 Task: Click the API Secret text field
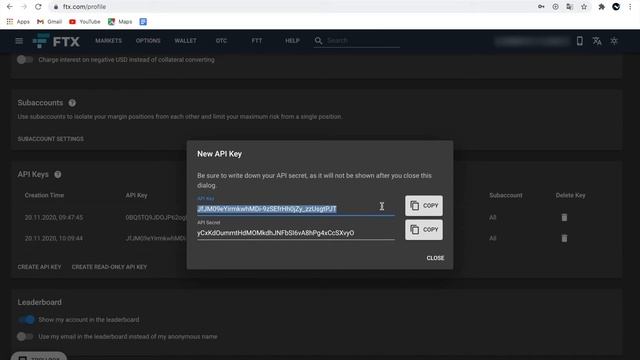click(296, 233)
